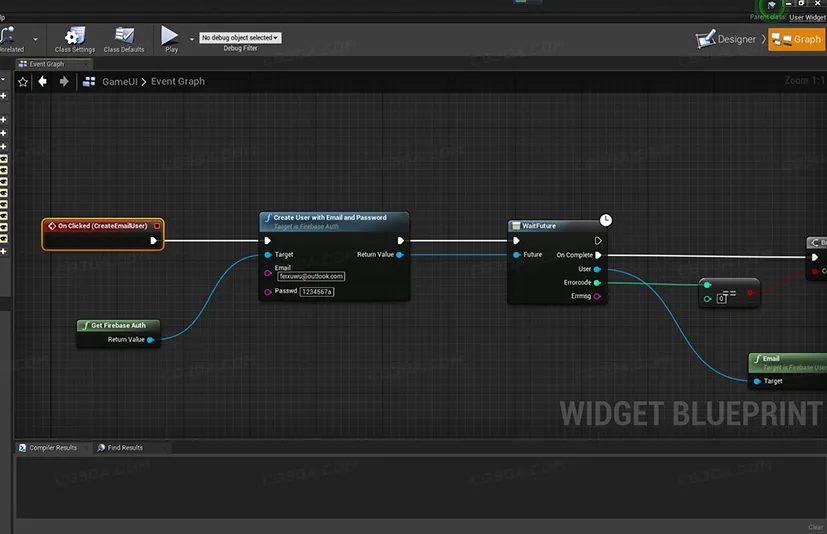
Task: Go back with the left arrow icon
Action: (43, 81)
